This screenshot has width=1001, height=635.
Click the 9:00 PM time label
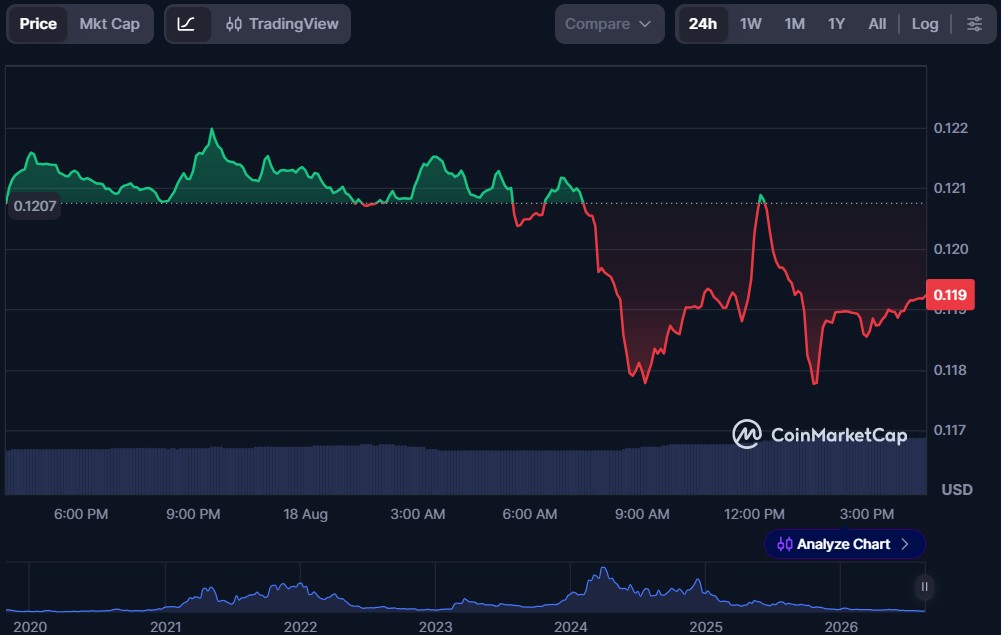coord(193,514)
